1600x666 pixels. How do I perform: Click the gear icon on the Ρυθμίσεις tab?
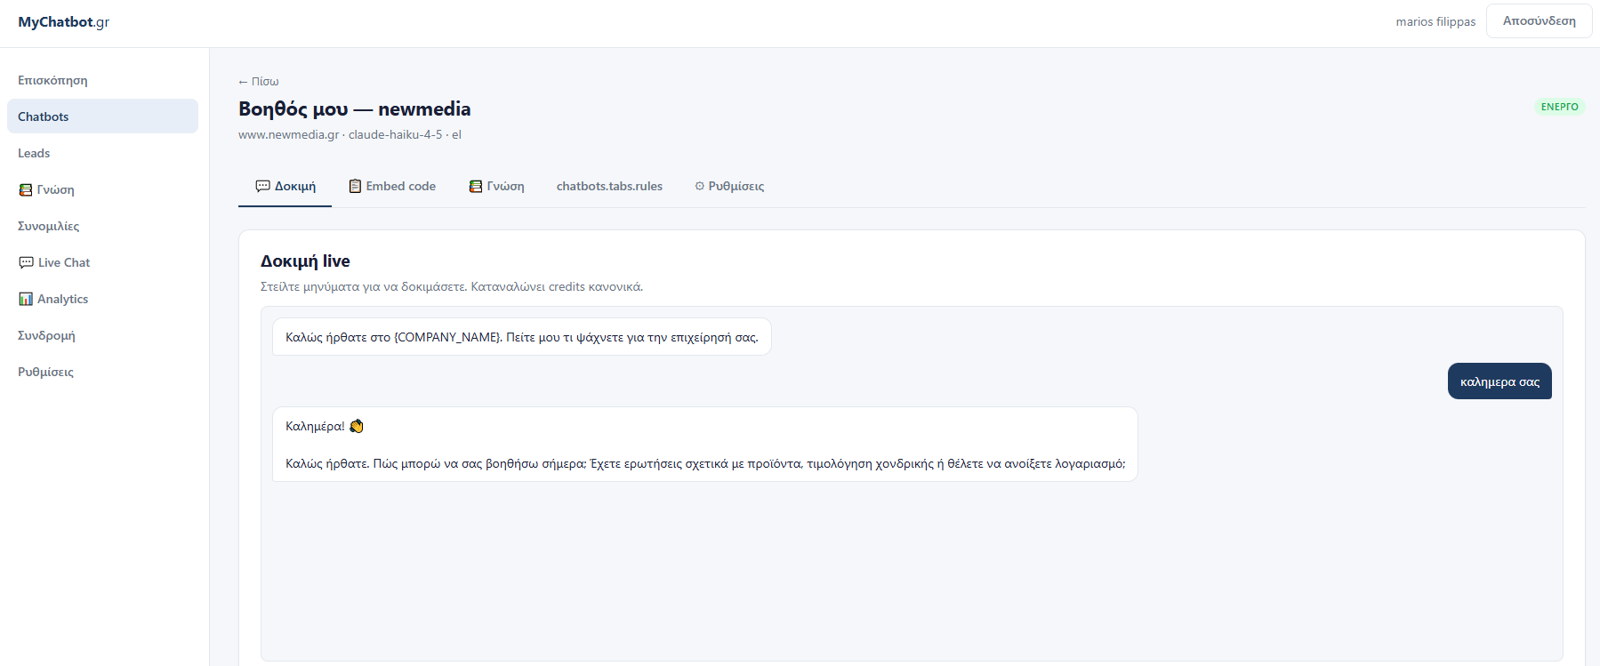[x=699, y=186]
